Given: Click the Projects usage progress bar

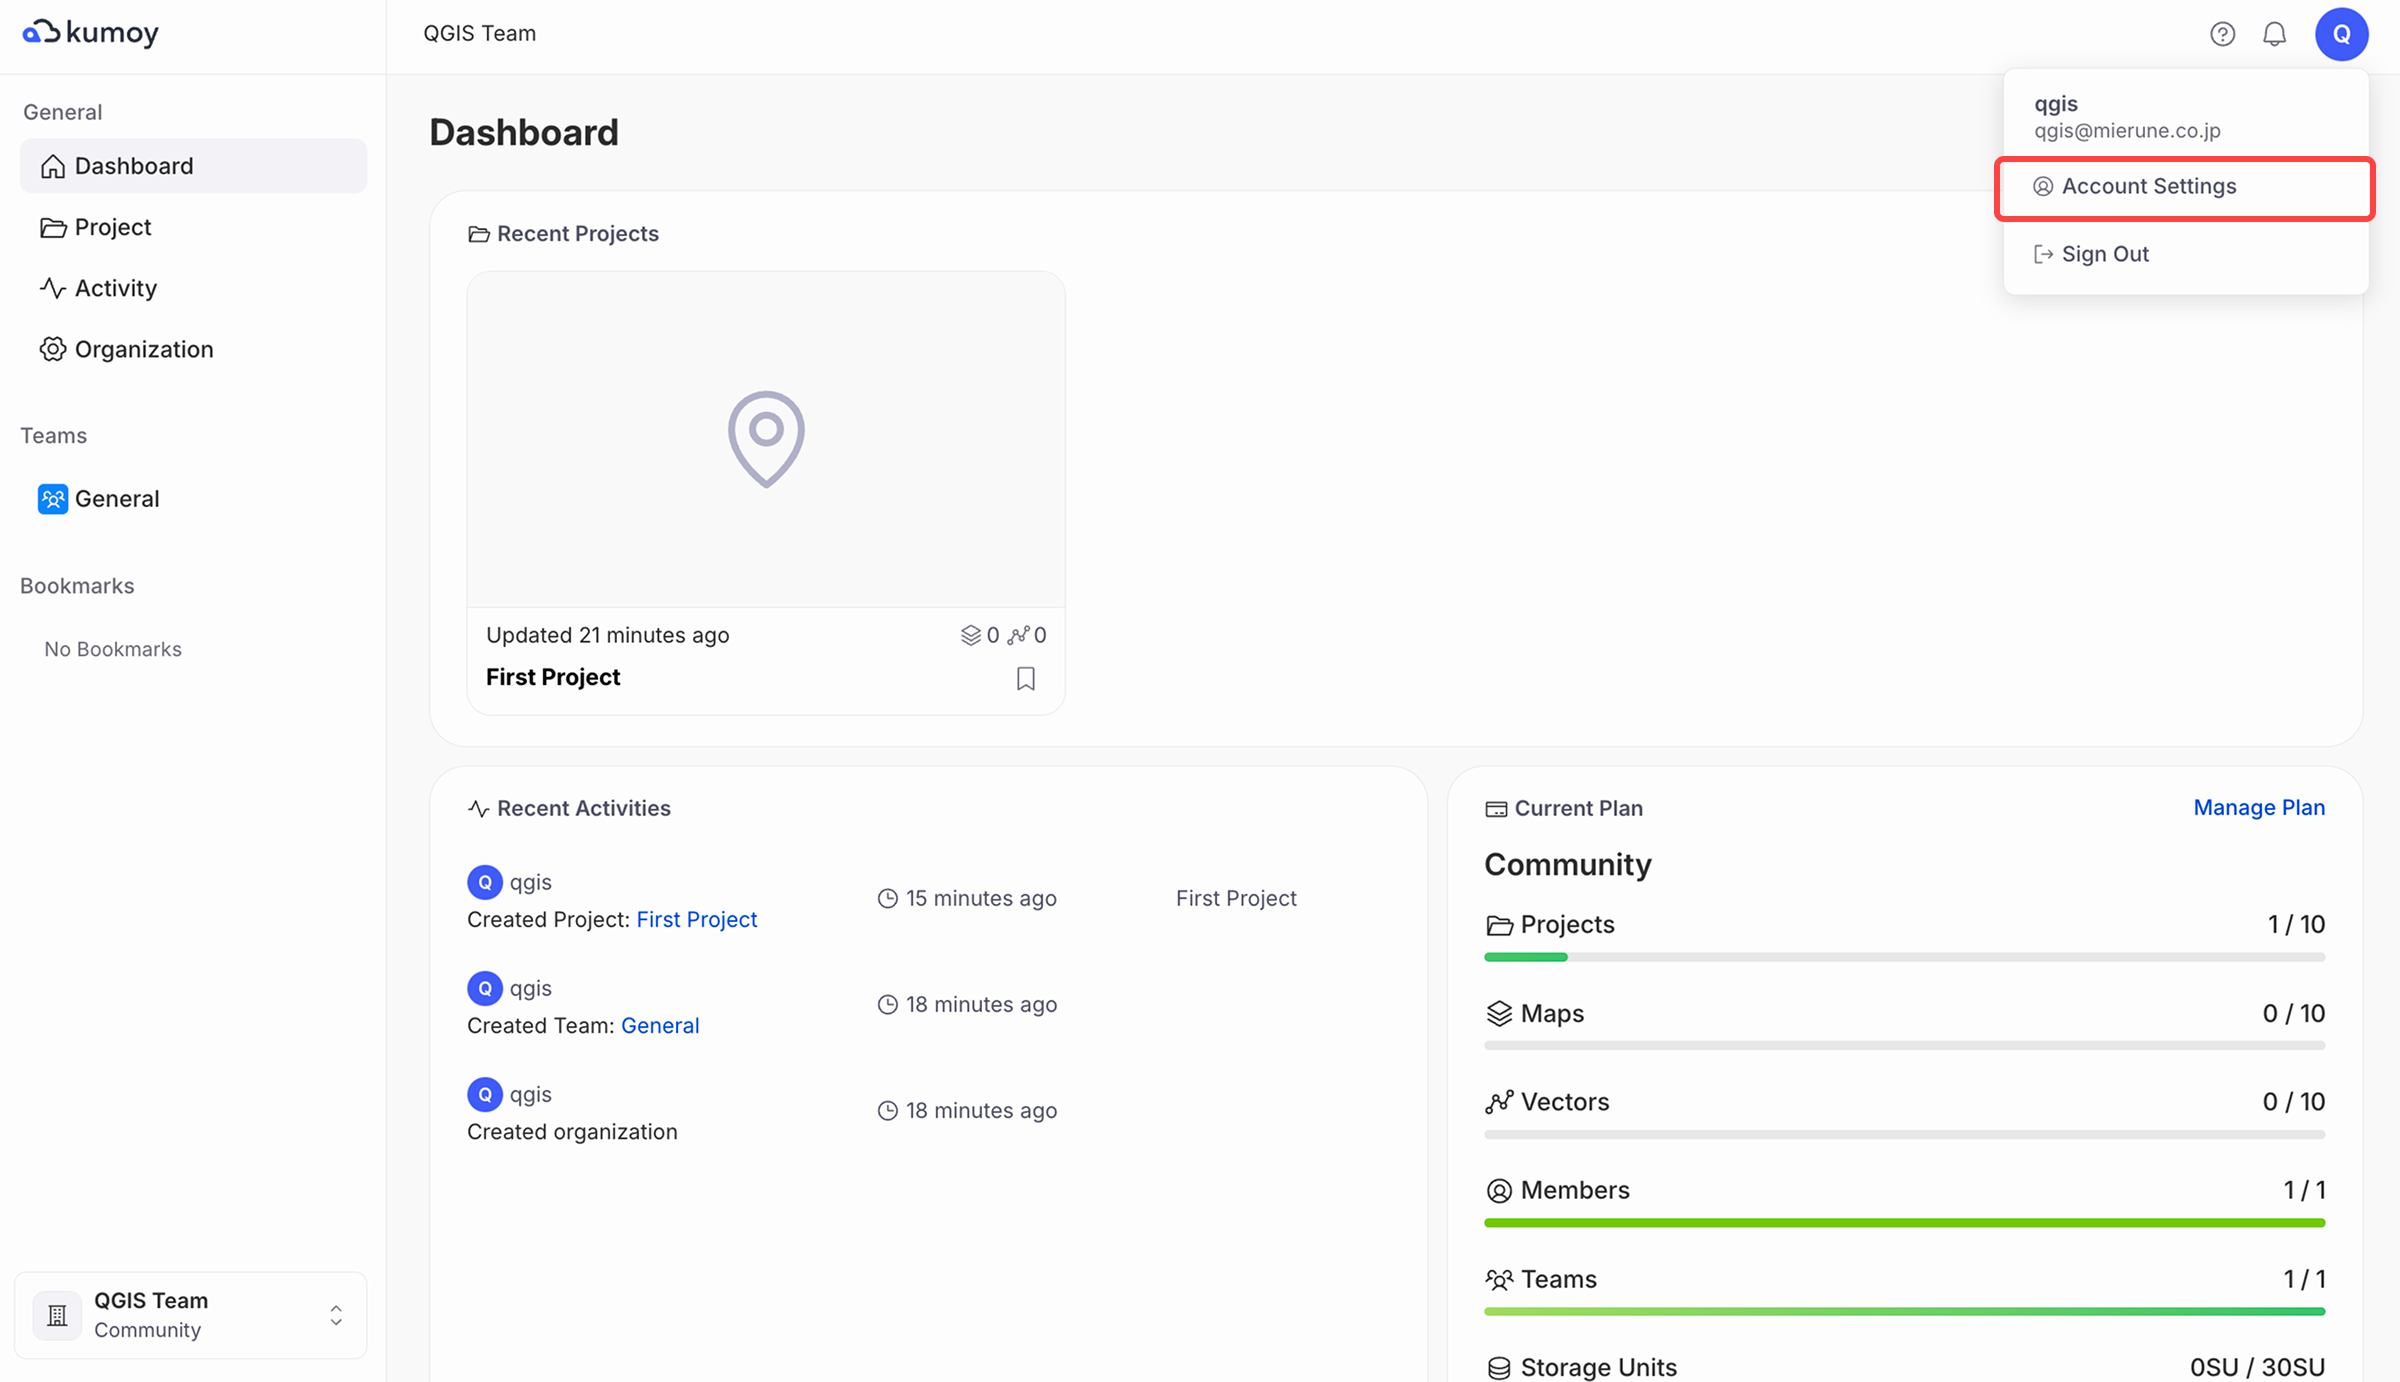Looking at the screenshot, I should coord(1904,957).
